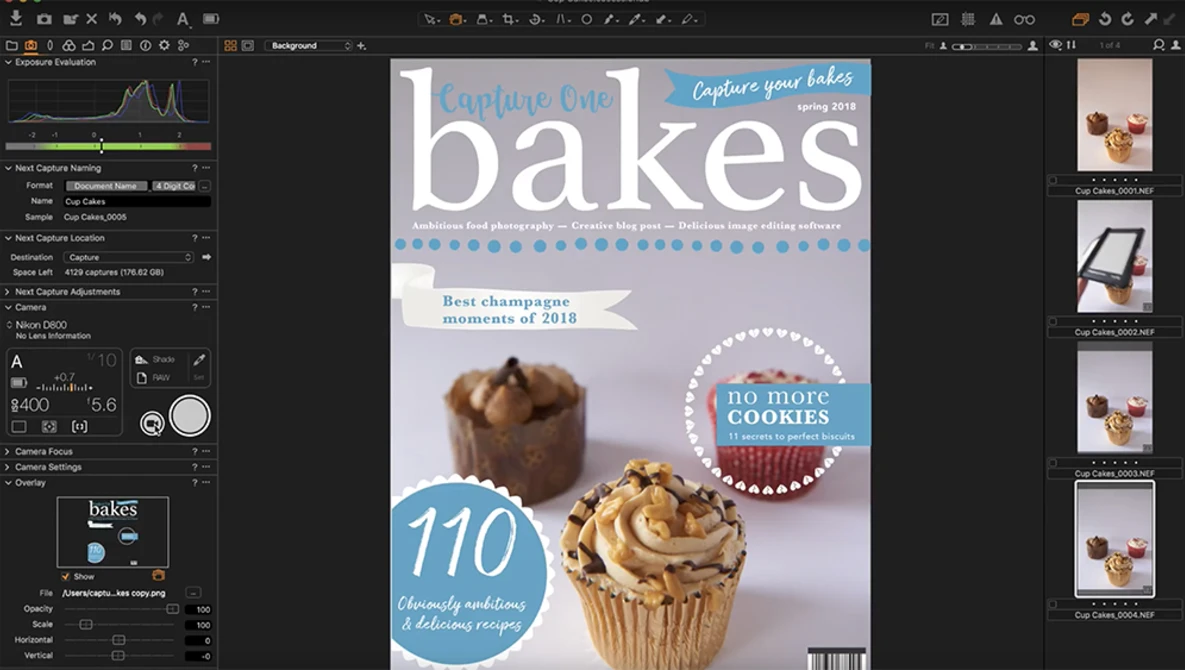Toggle the exposure warning triangle icon

tap(996, 20)
